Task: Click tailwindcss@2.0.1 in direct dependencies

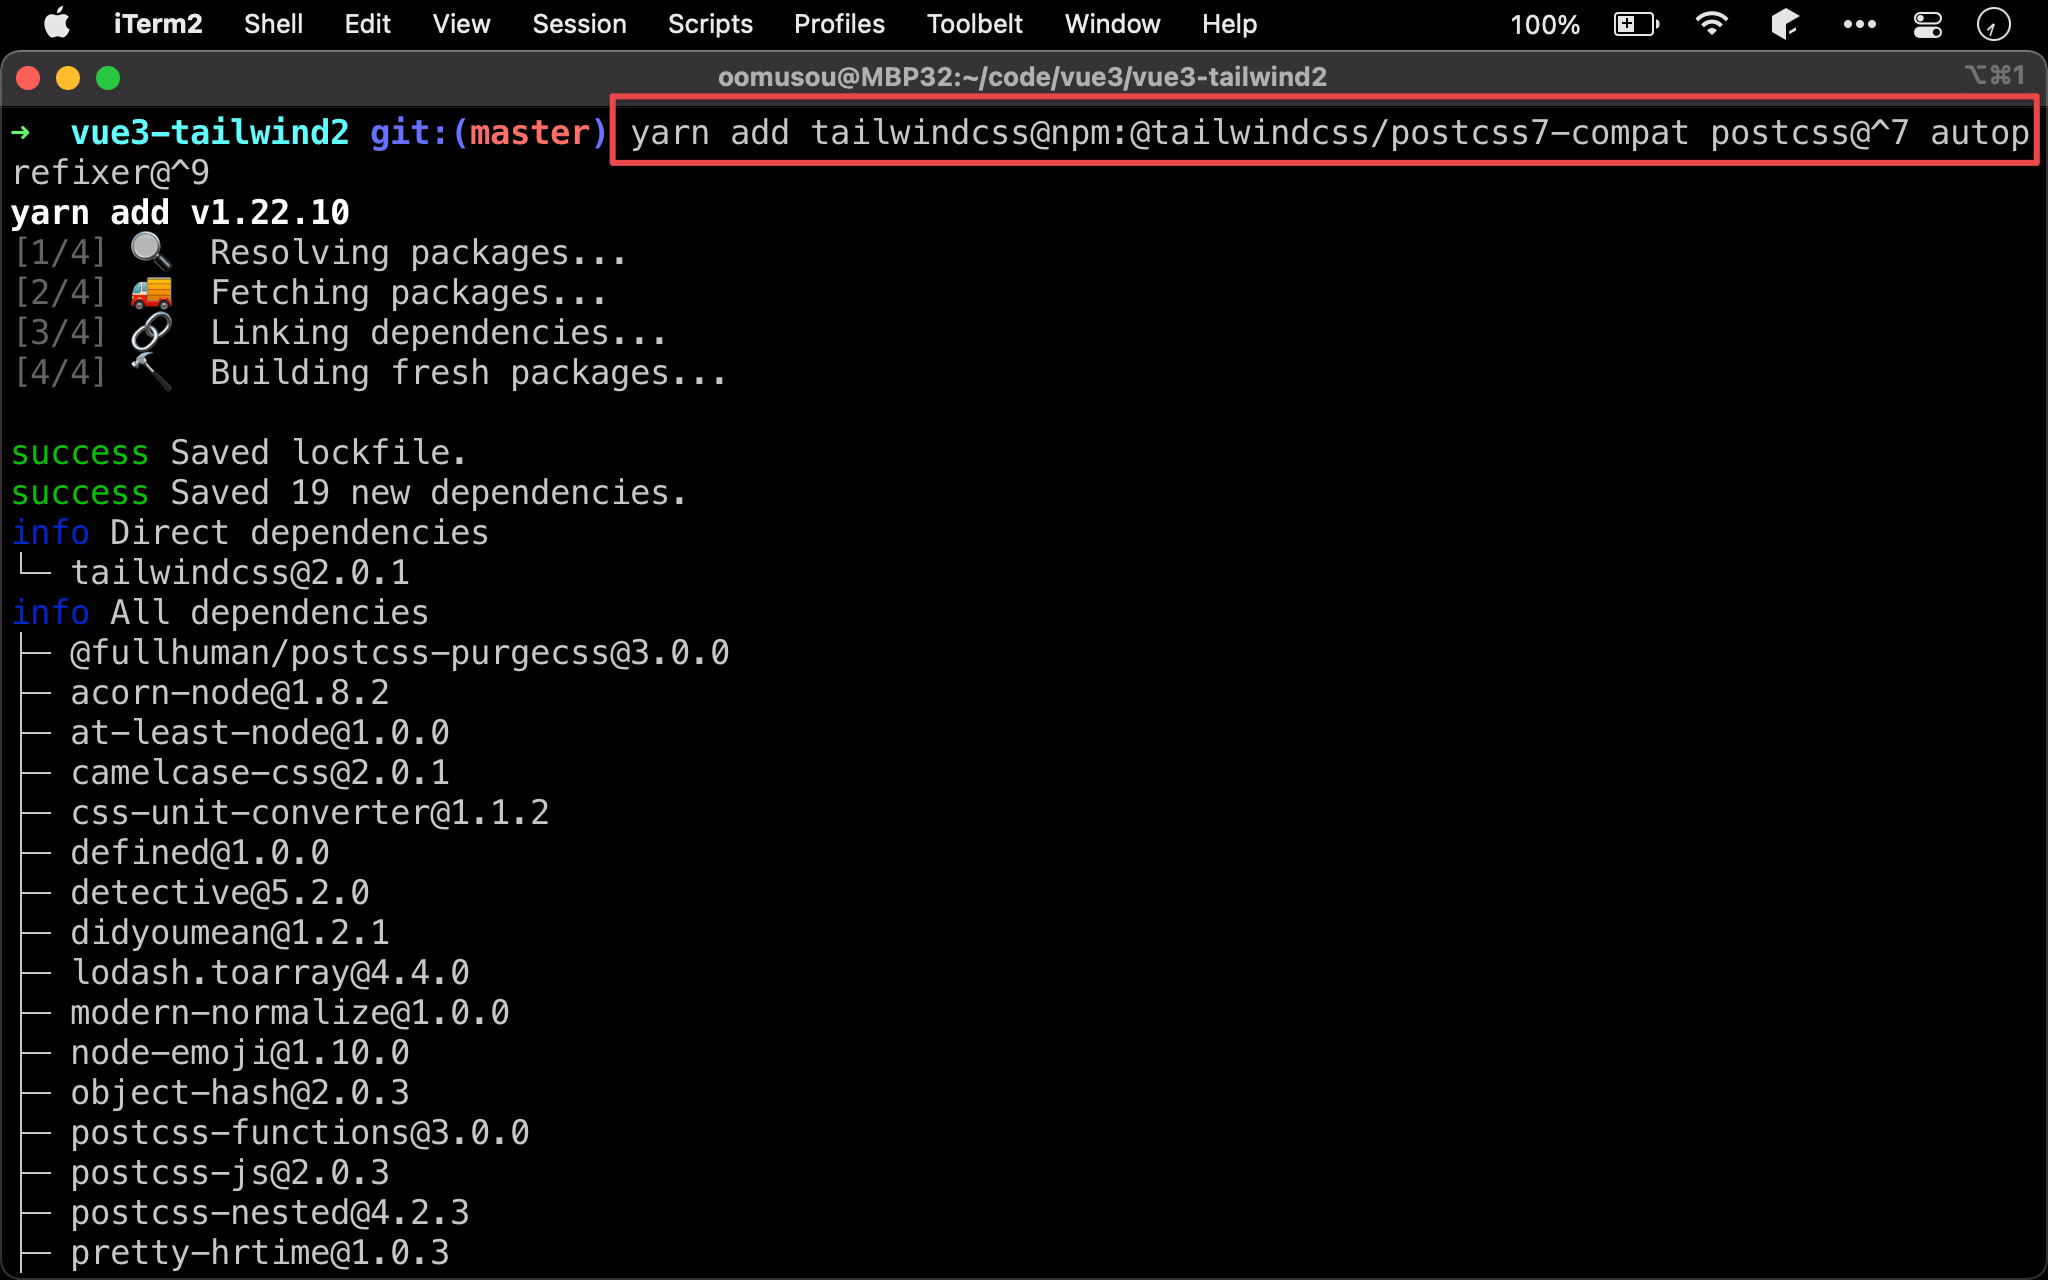Action: click(x=240, y=572)
